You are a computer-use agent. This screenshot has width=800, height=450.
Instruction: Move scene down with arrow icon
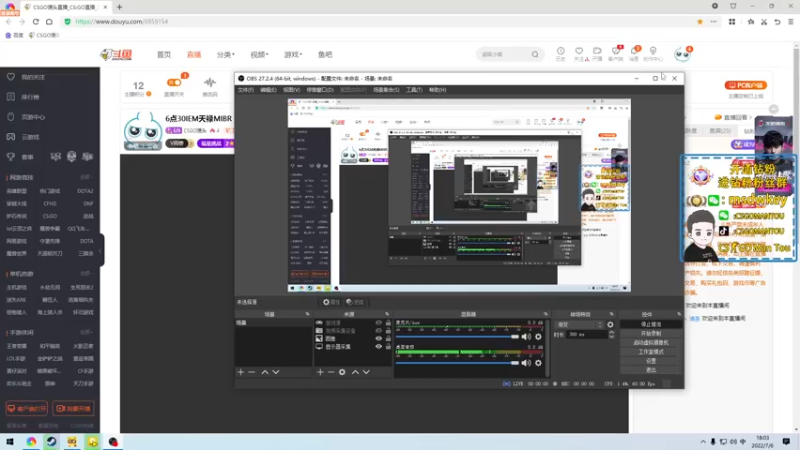pos(276,372)
